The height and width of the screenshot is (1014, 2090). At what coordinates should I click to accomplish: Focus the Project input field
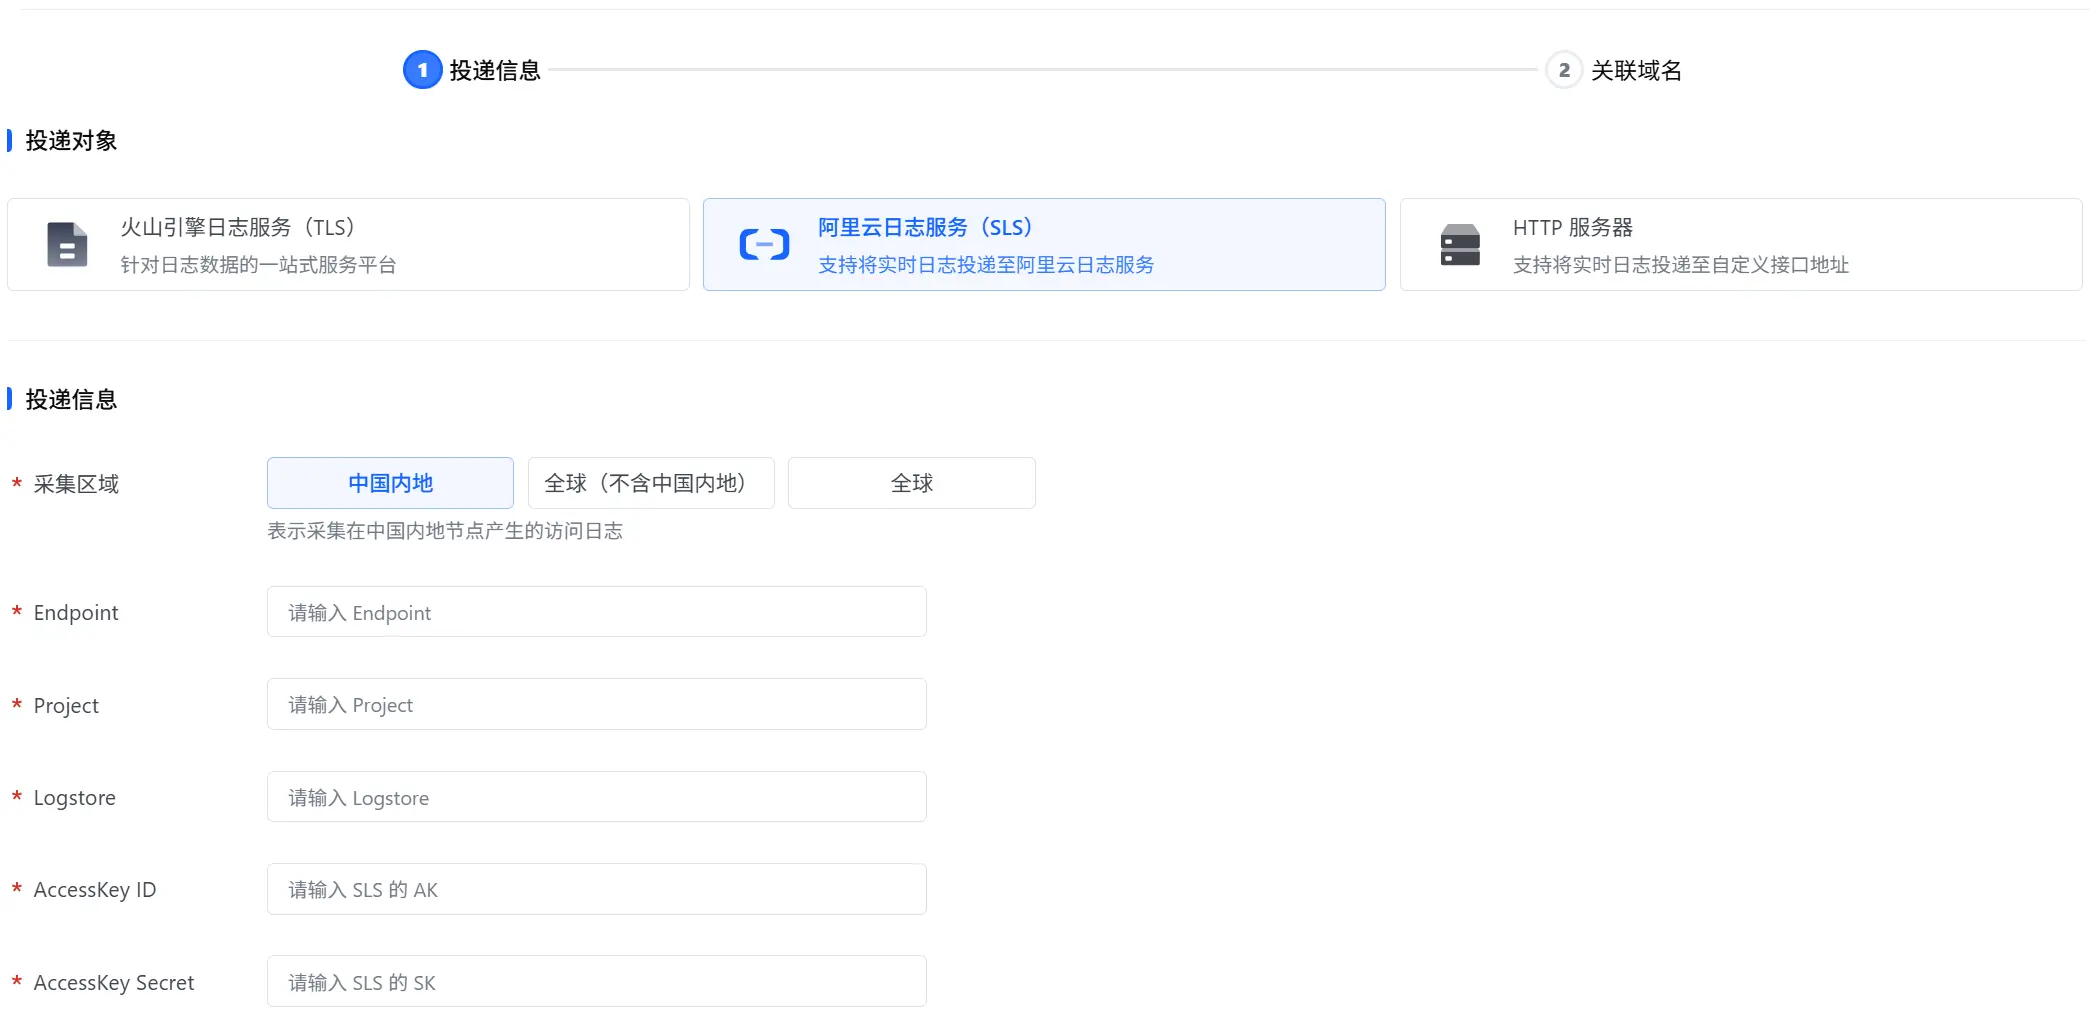(597, 704)
